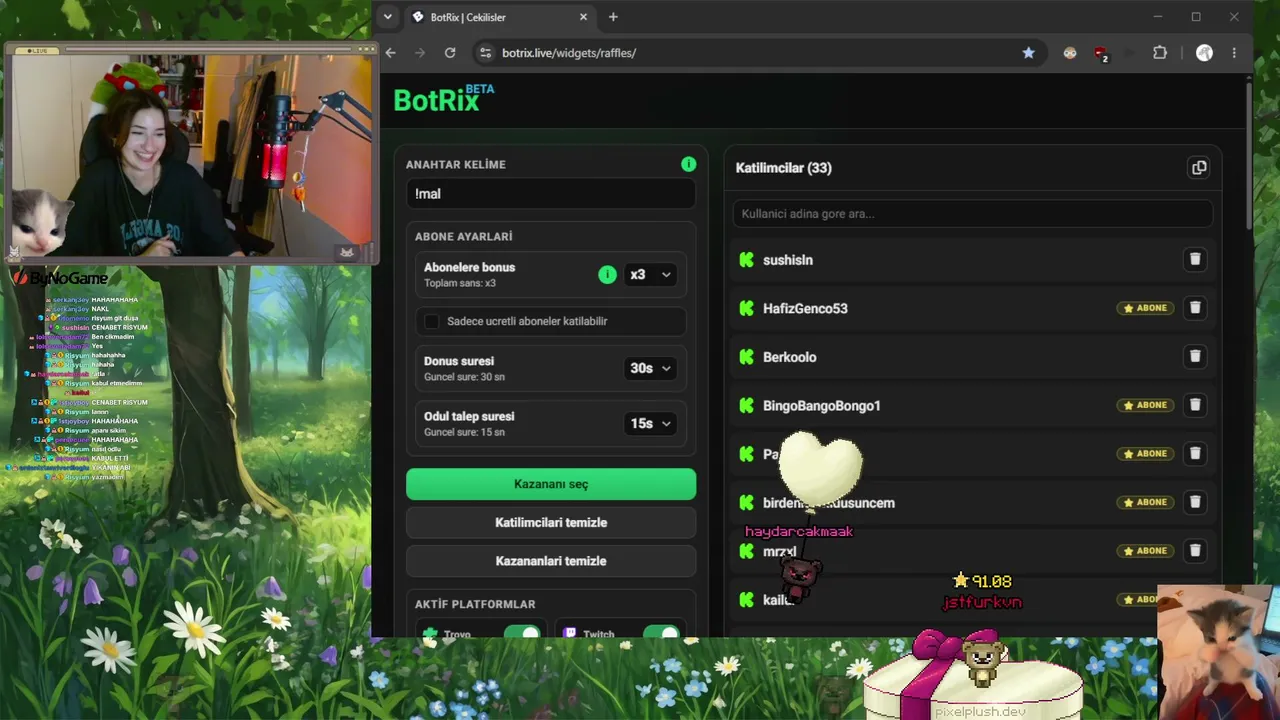Click the webcam thumbnail in the stream overlay
Screen dimensions: 1280x720
coord(190,155)
